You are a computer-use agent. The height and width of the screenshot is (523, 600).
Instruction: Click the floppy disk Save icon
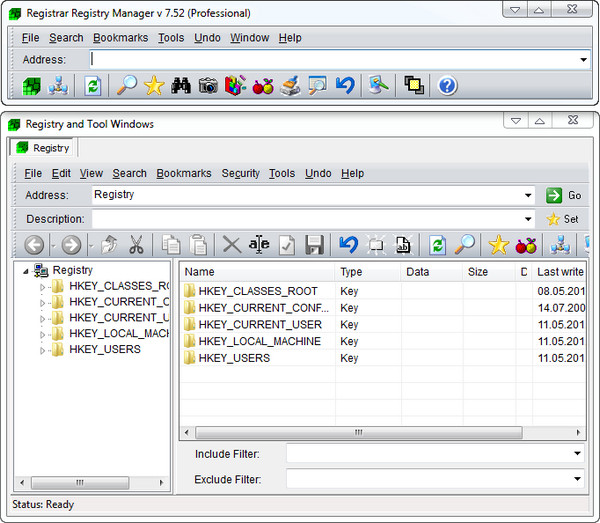click(315, 245)
